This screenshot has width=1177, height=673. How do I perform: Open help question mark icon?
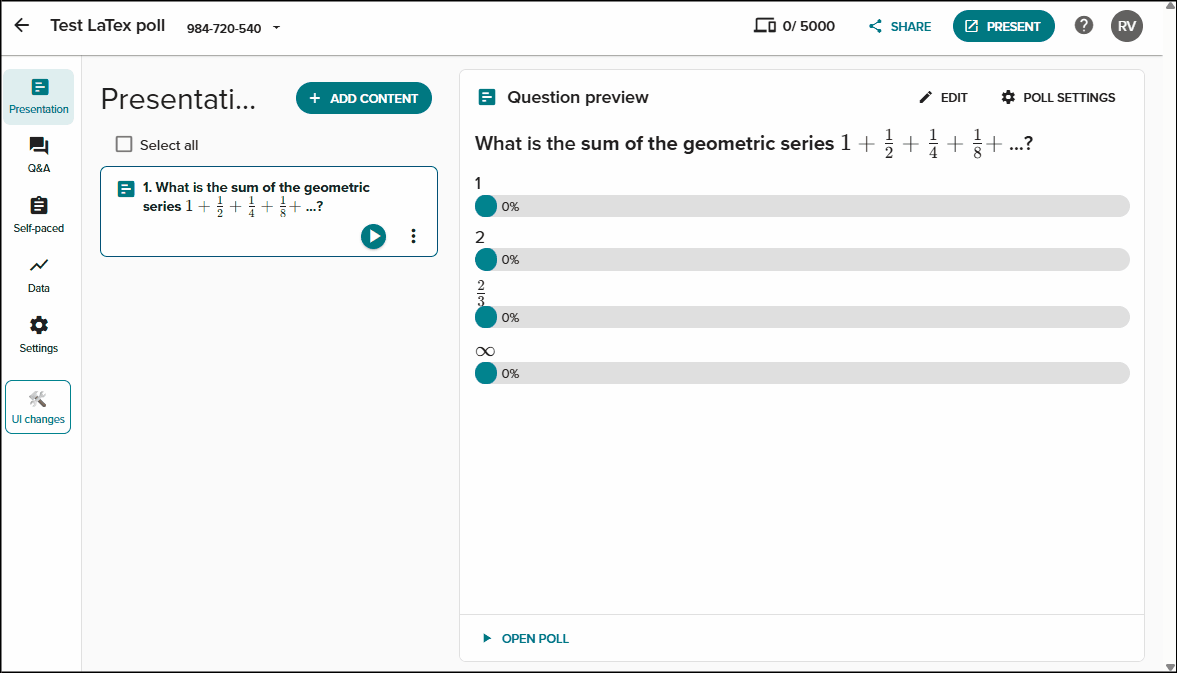(1083, 26)
